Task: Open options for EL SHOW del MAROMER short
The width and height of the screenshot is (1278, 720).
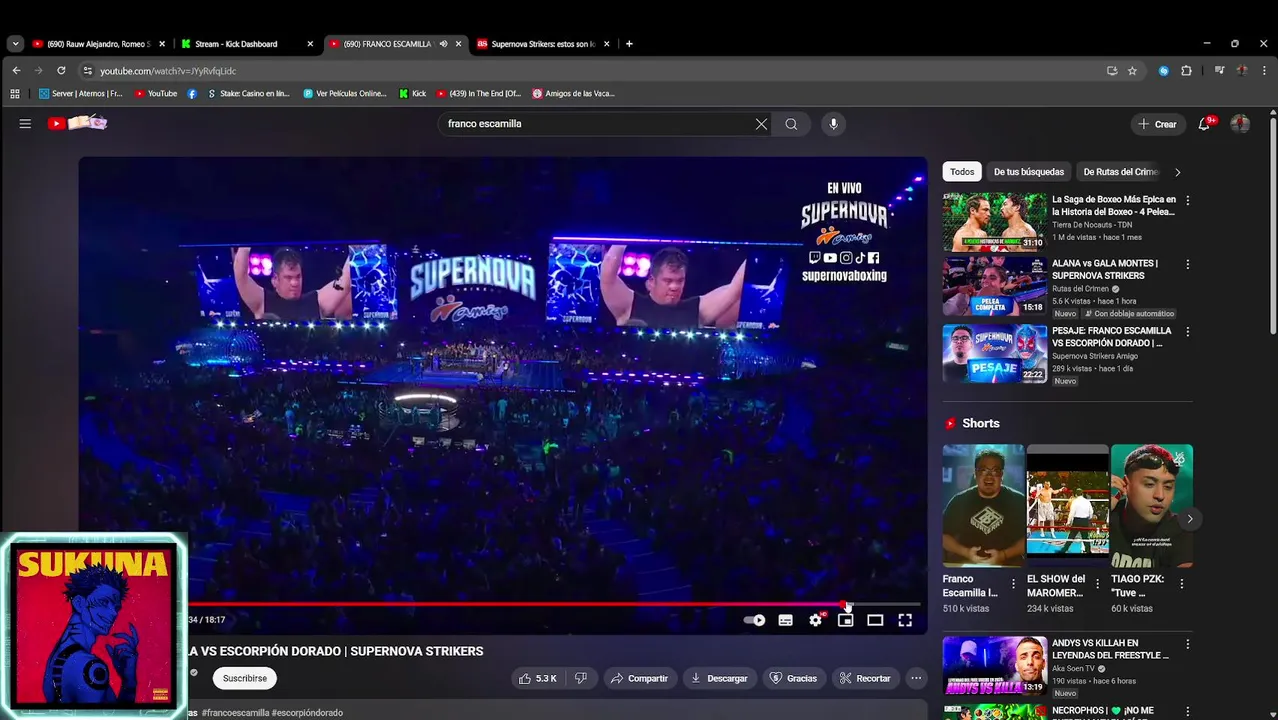Action: tap(1097, 583)
